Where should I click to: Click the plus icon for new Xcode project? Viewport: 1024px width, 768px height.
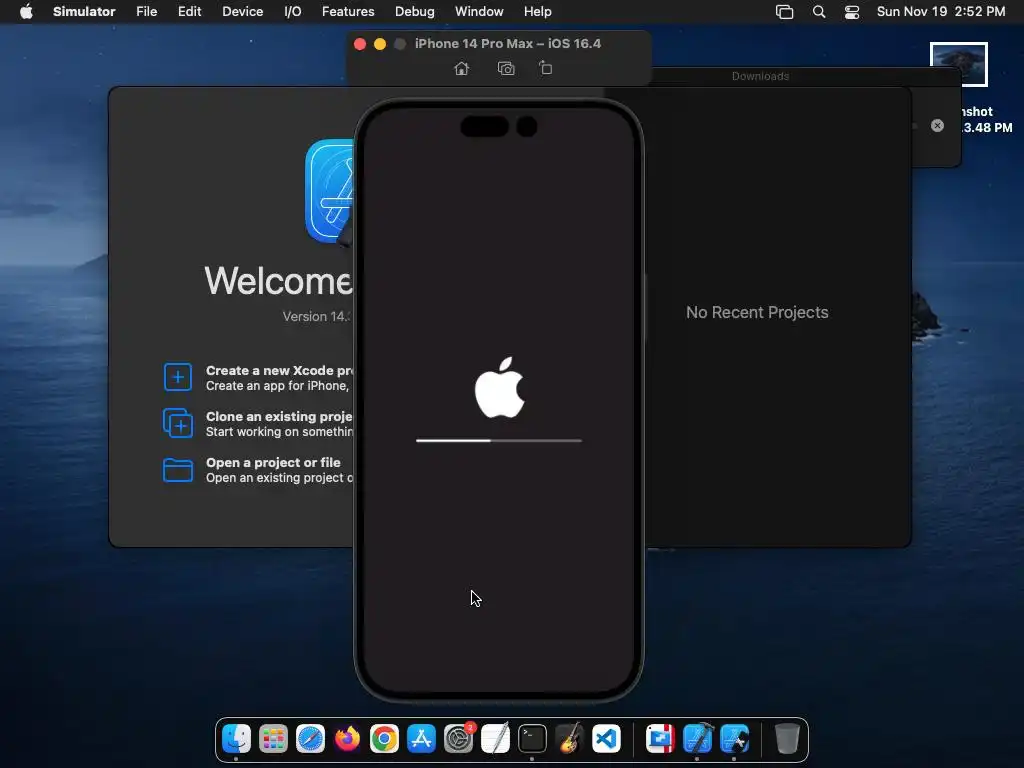click(x=178, y=377)
